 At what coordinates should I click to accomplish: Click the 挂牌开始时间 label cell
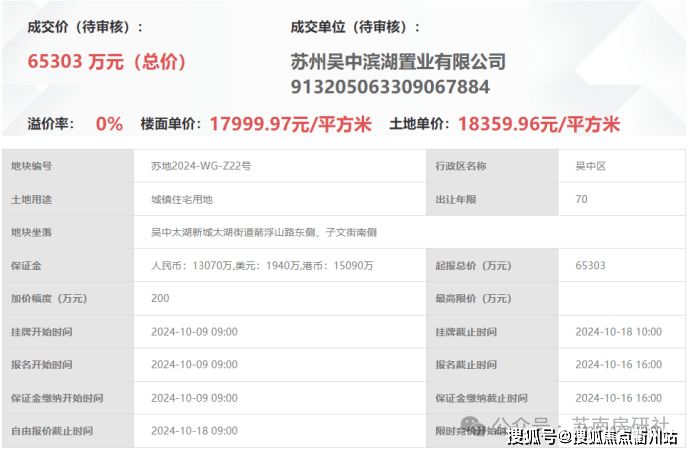tap(68, 332)
